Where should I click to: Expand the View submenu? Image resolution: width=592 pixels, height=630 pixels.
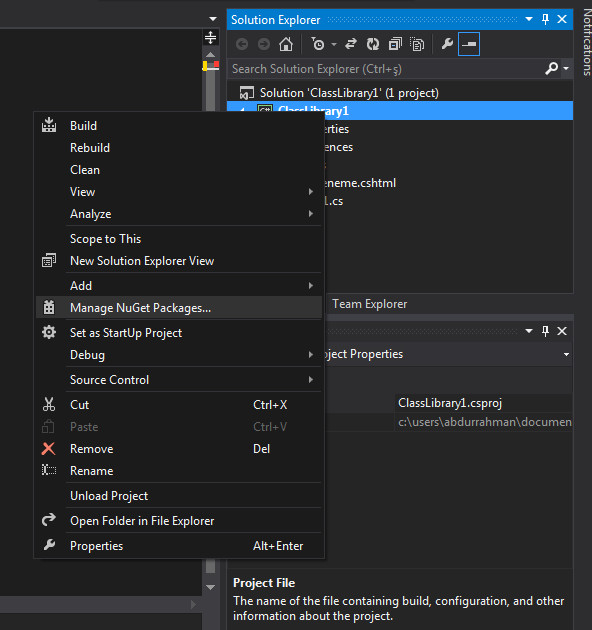(x=179, y=192)
